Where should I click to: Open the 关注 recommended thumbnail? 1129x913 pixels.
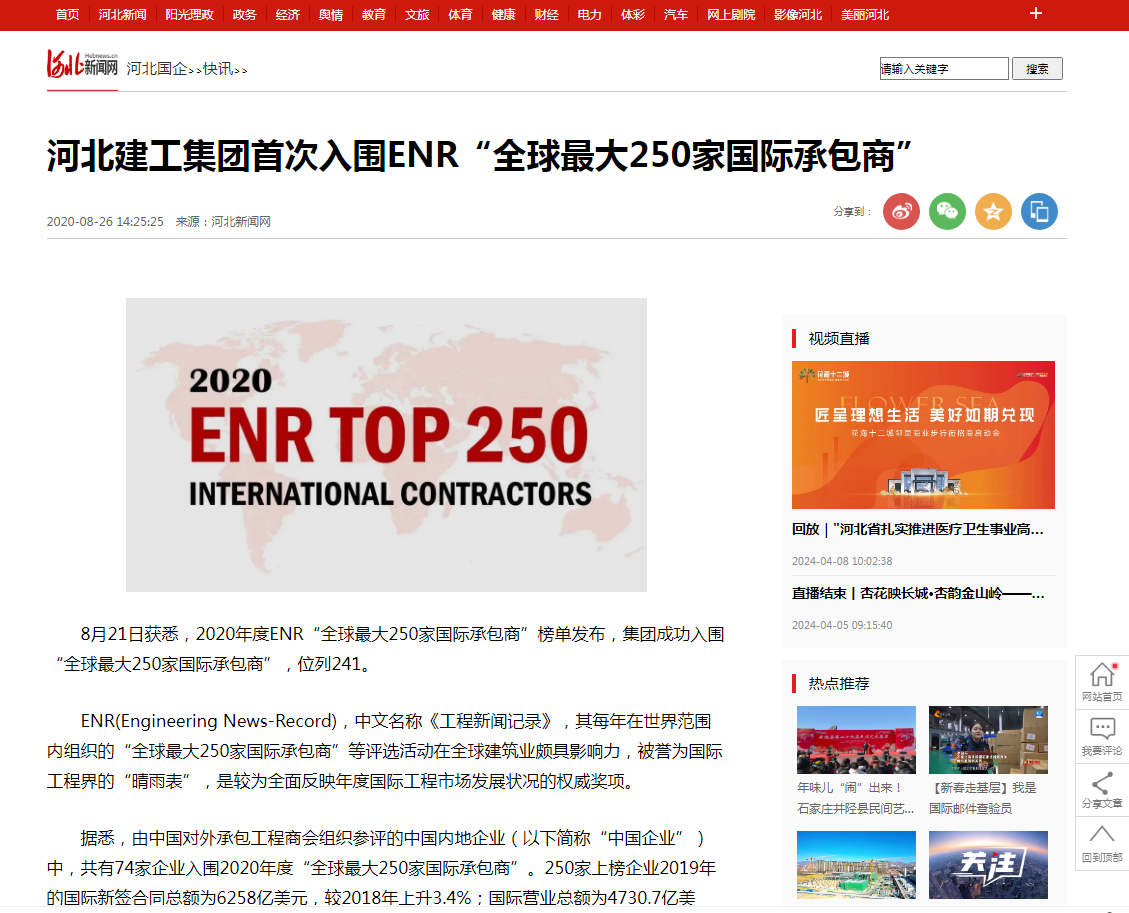click(x=988, y=865)
